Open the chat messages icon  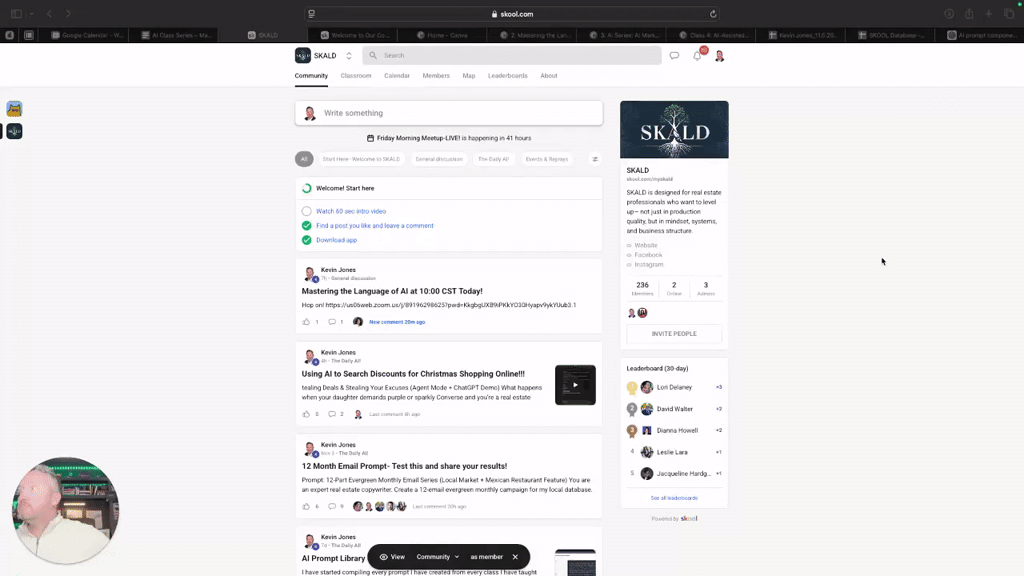pos(674,56)
